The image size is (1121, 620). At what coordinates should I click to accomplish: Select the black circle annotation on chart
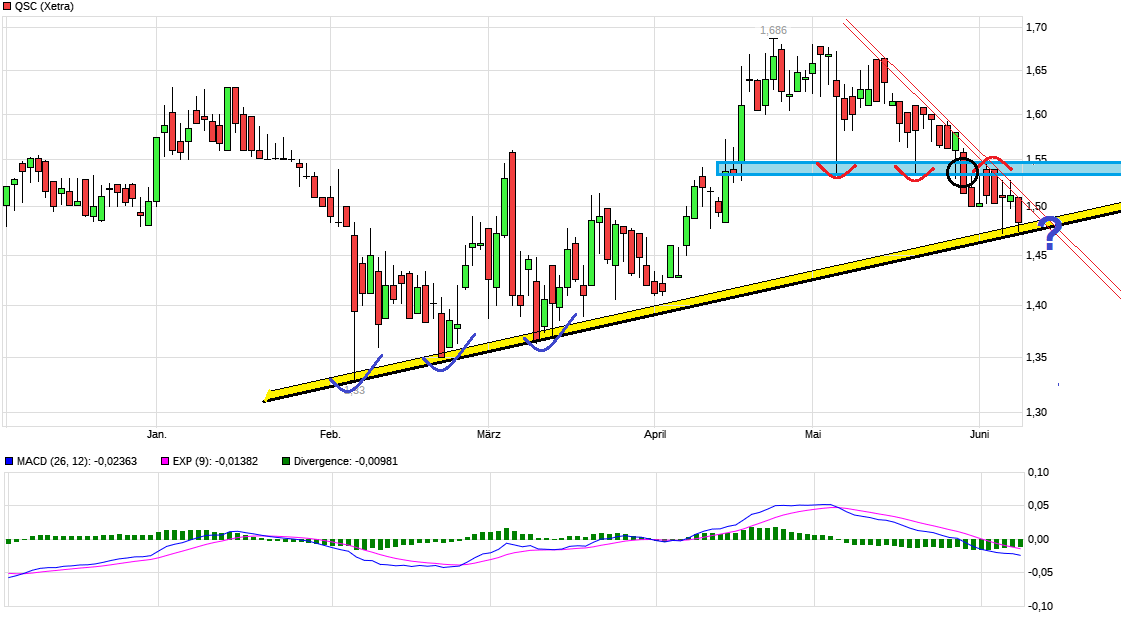[x=962, y=172]
